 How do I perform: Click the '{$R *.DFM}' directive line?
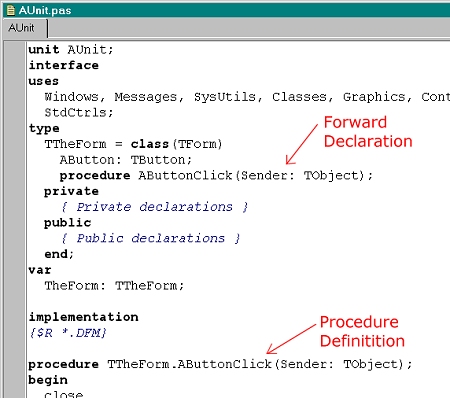click(x=68, y=333)
